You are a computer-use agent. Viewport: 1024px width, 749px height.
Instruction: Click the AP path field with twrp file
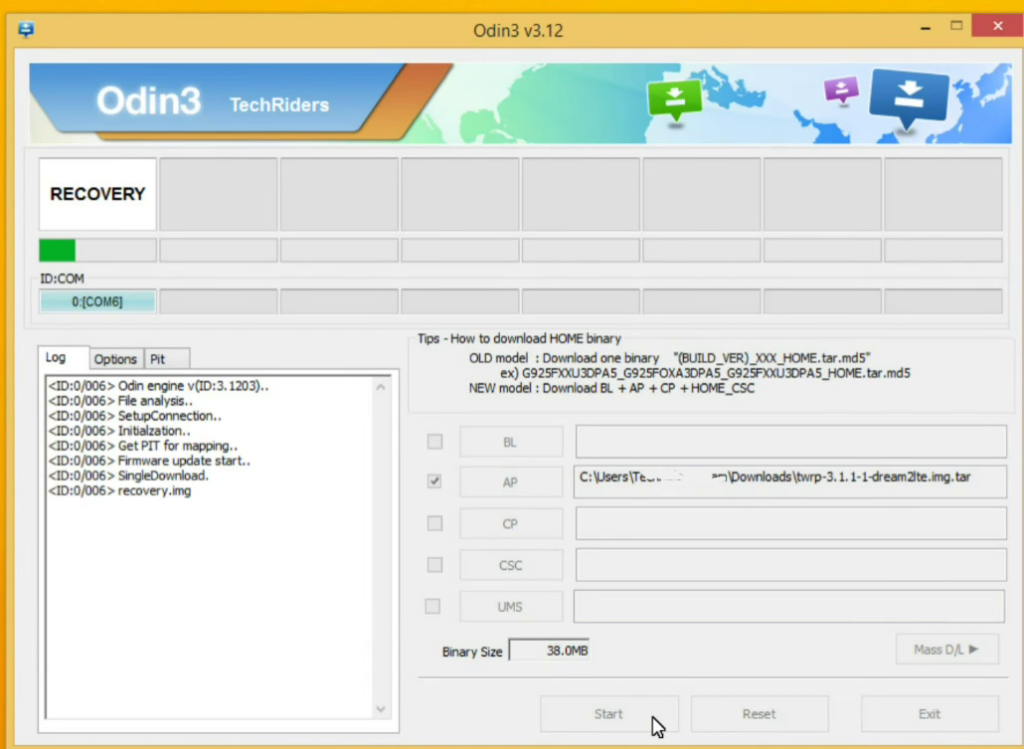(790, 482)
